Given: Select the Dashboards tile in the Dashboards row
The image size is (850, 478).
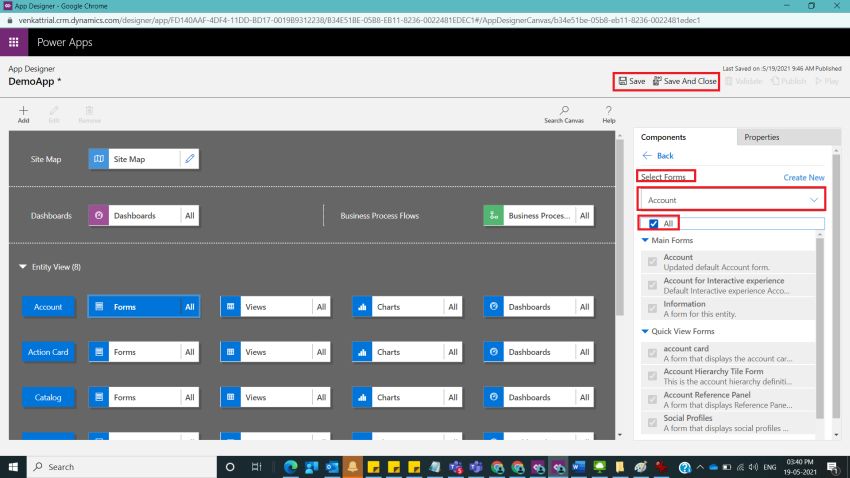Looking at the screenshot, I should tap(133, 215).
